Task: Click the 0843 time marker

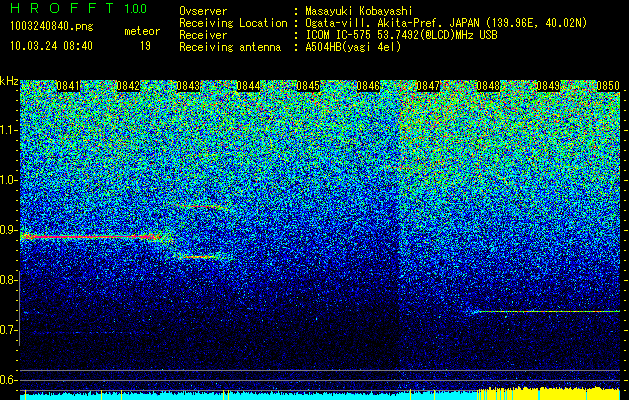Action: point(188,86)
